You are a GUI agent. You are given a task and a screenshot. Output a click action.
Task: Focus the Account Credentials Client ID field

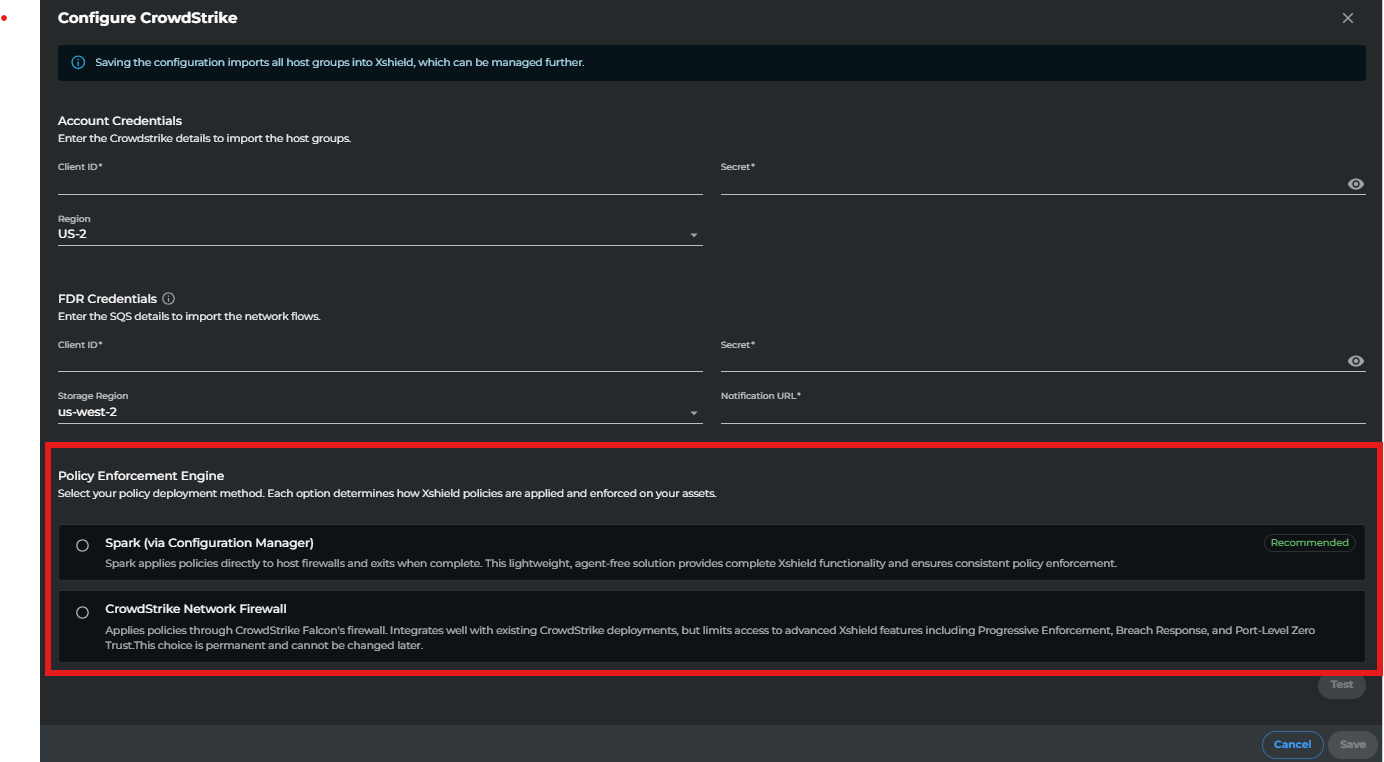click(x=380, y=183)
